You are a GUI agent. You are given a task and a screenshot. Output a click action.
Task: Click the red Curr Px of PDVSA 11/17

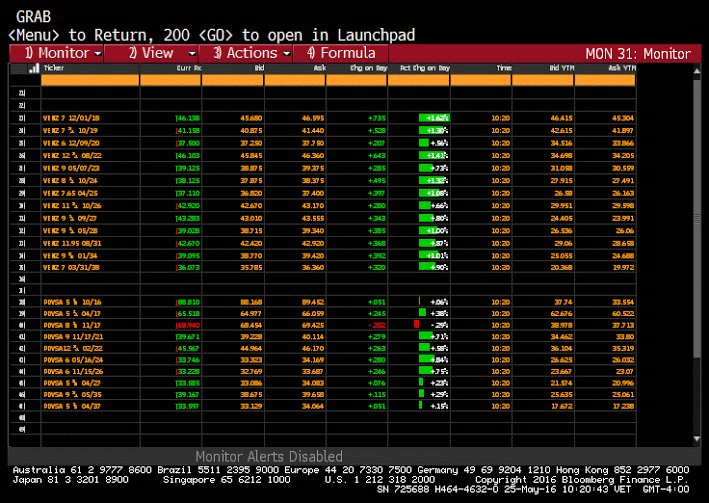[188, 325]
